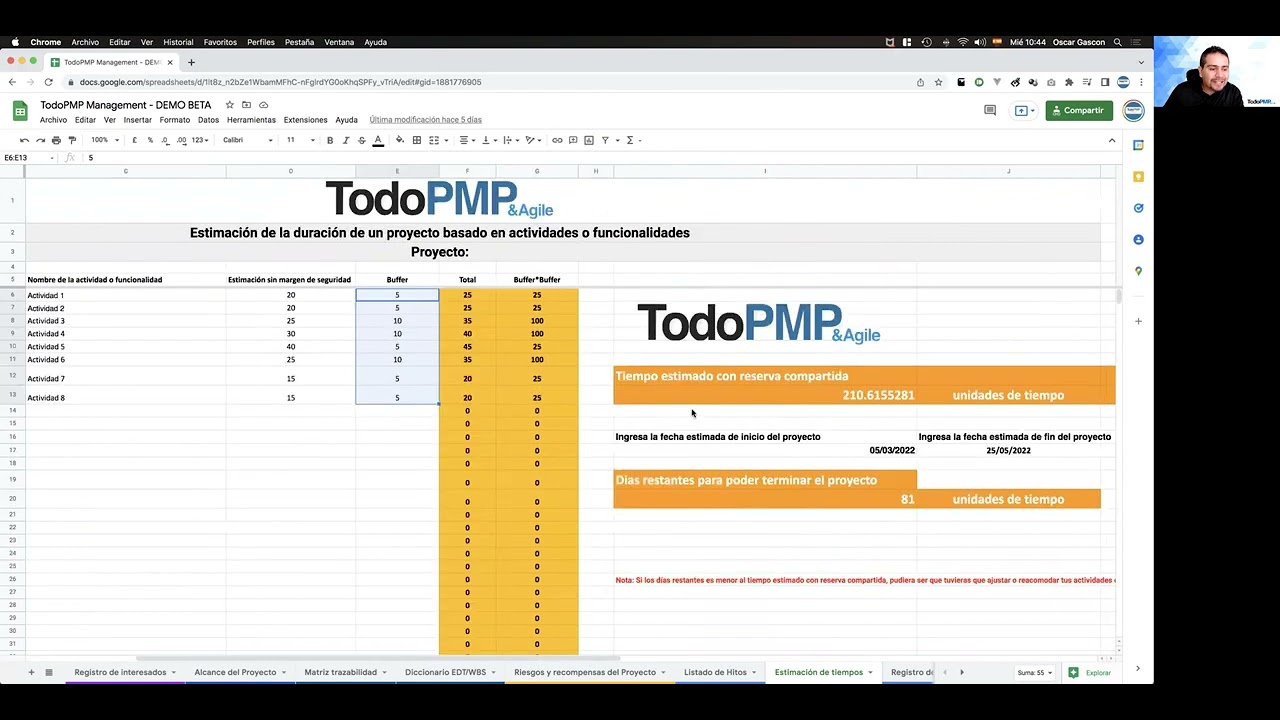Image resolution: width=1280 pixels, height=720 pixels.
Task: Open the 123 number format dropdown
Action: pos(200,140)
